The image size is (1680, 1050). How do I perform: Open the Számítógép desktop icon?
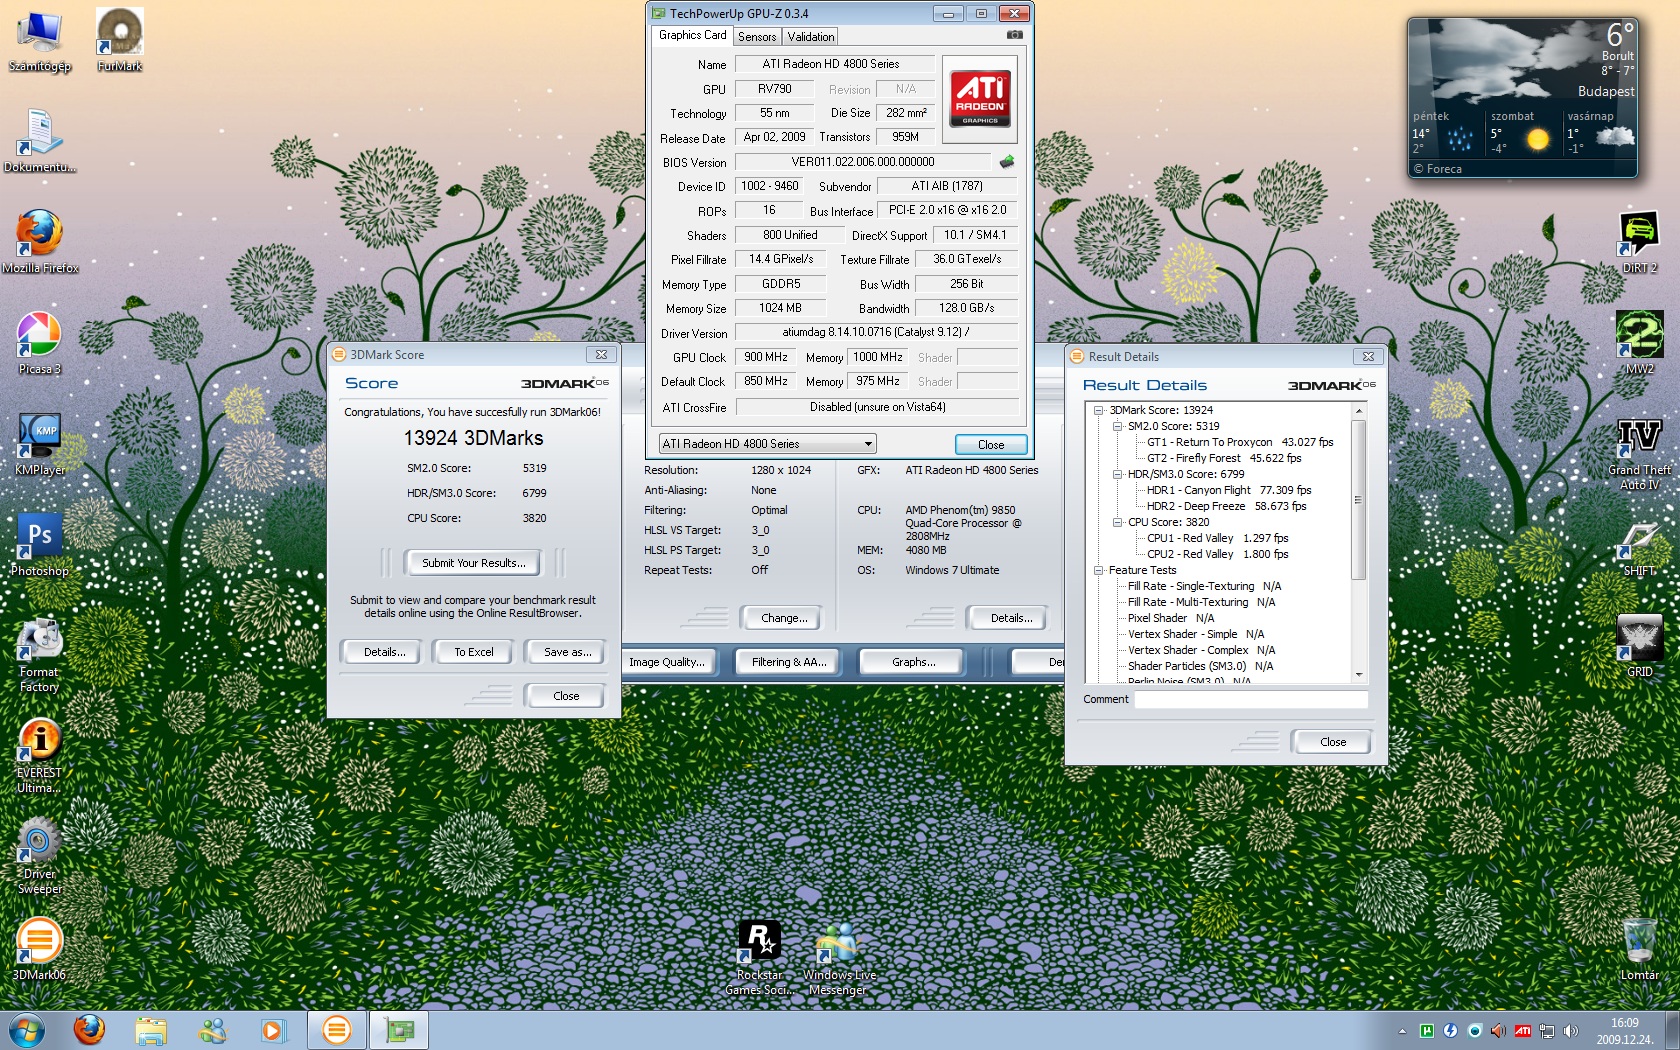40,40
